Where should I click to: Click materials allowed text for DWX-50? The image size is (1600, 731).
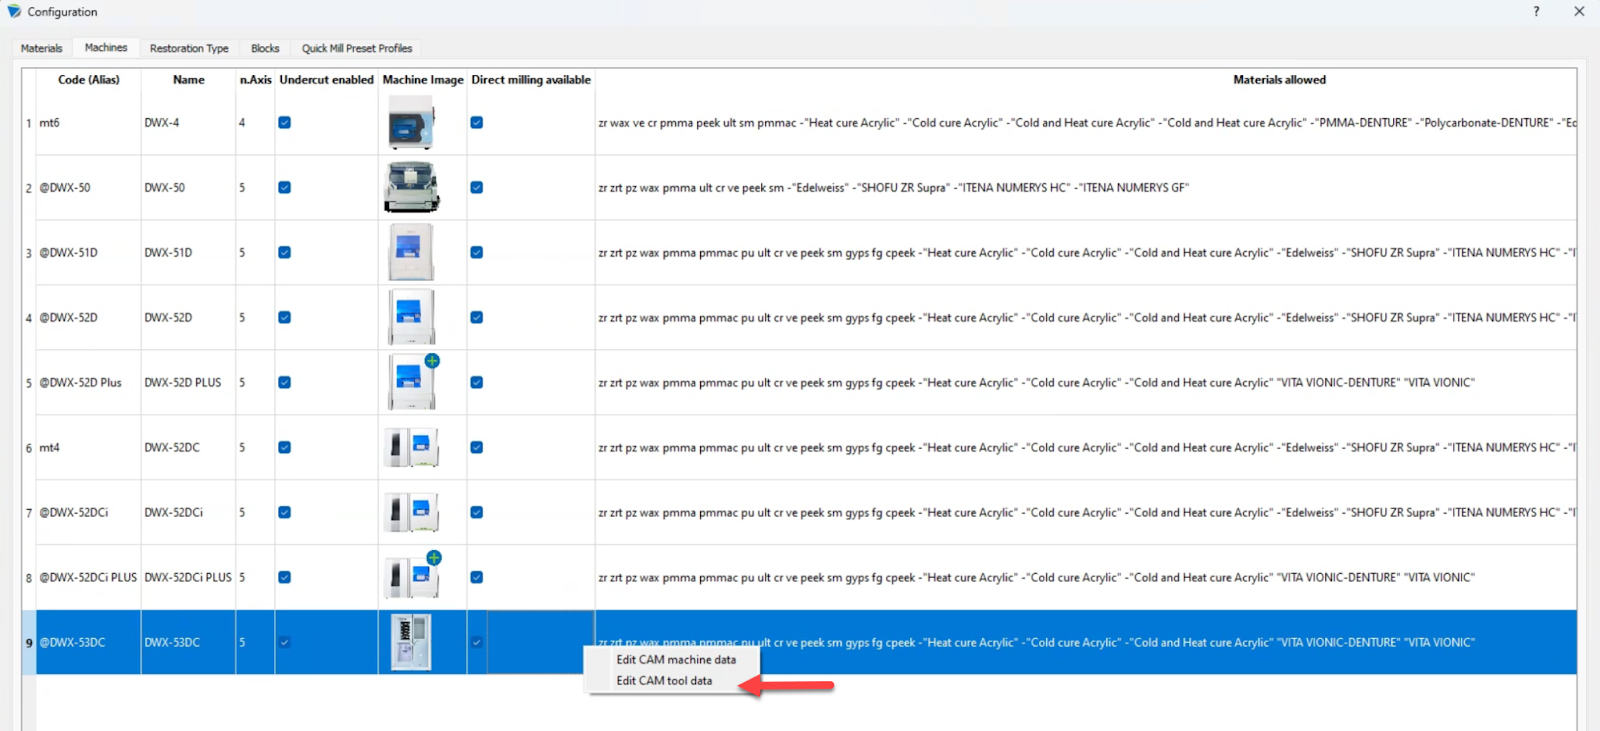(893, 188)
